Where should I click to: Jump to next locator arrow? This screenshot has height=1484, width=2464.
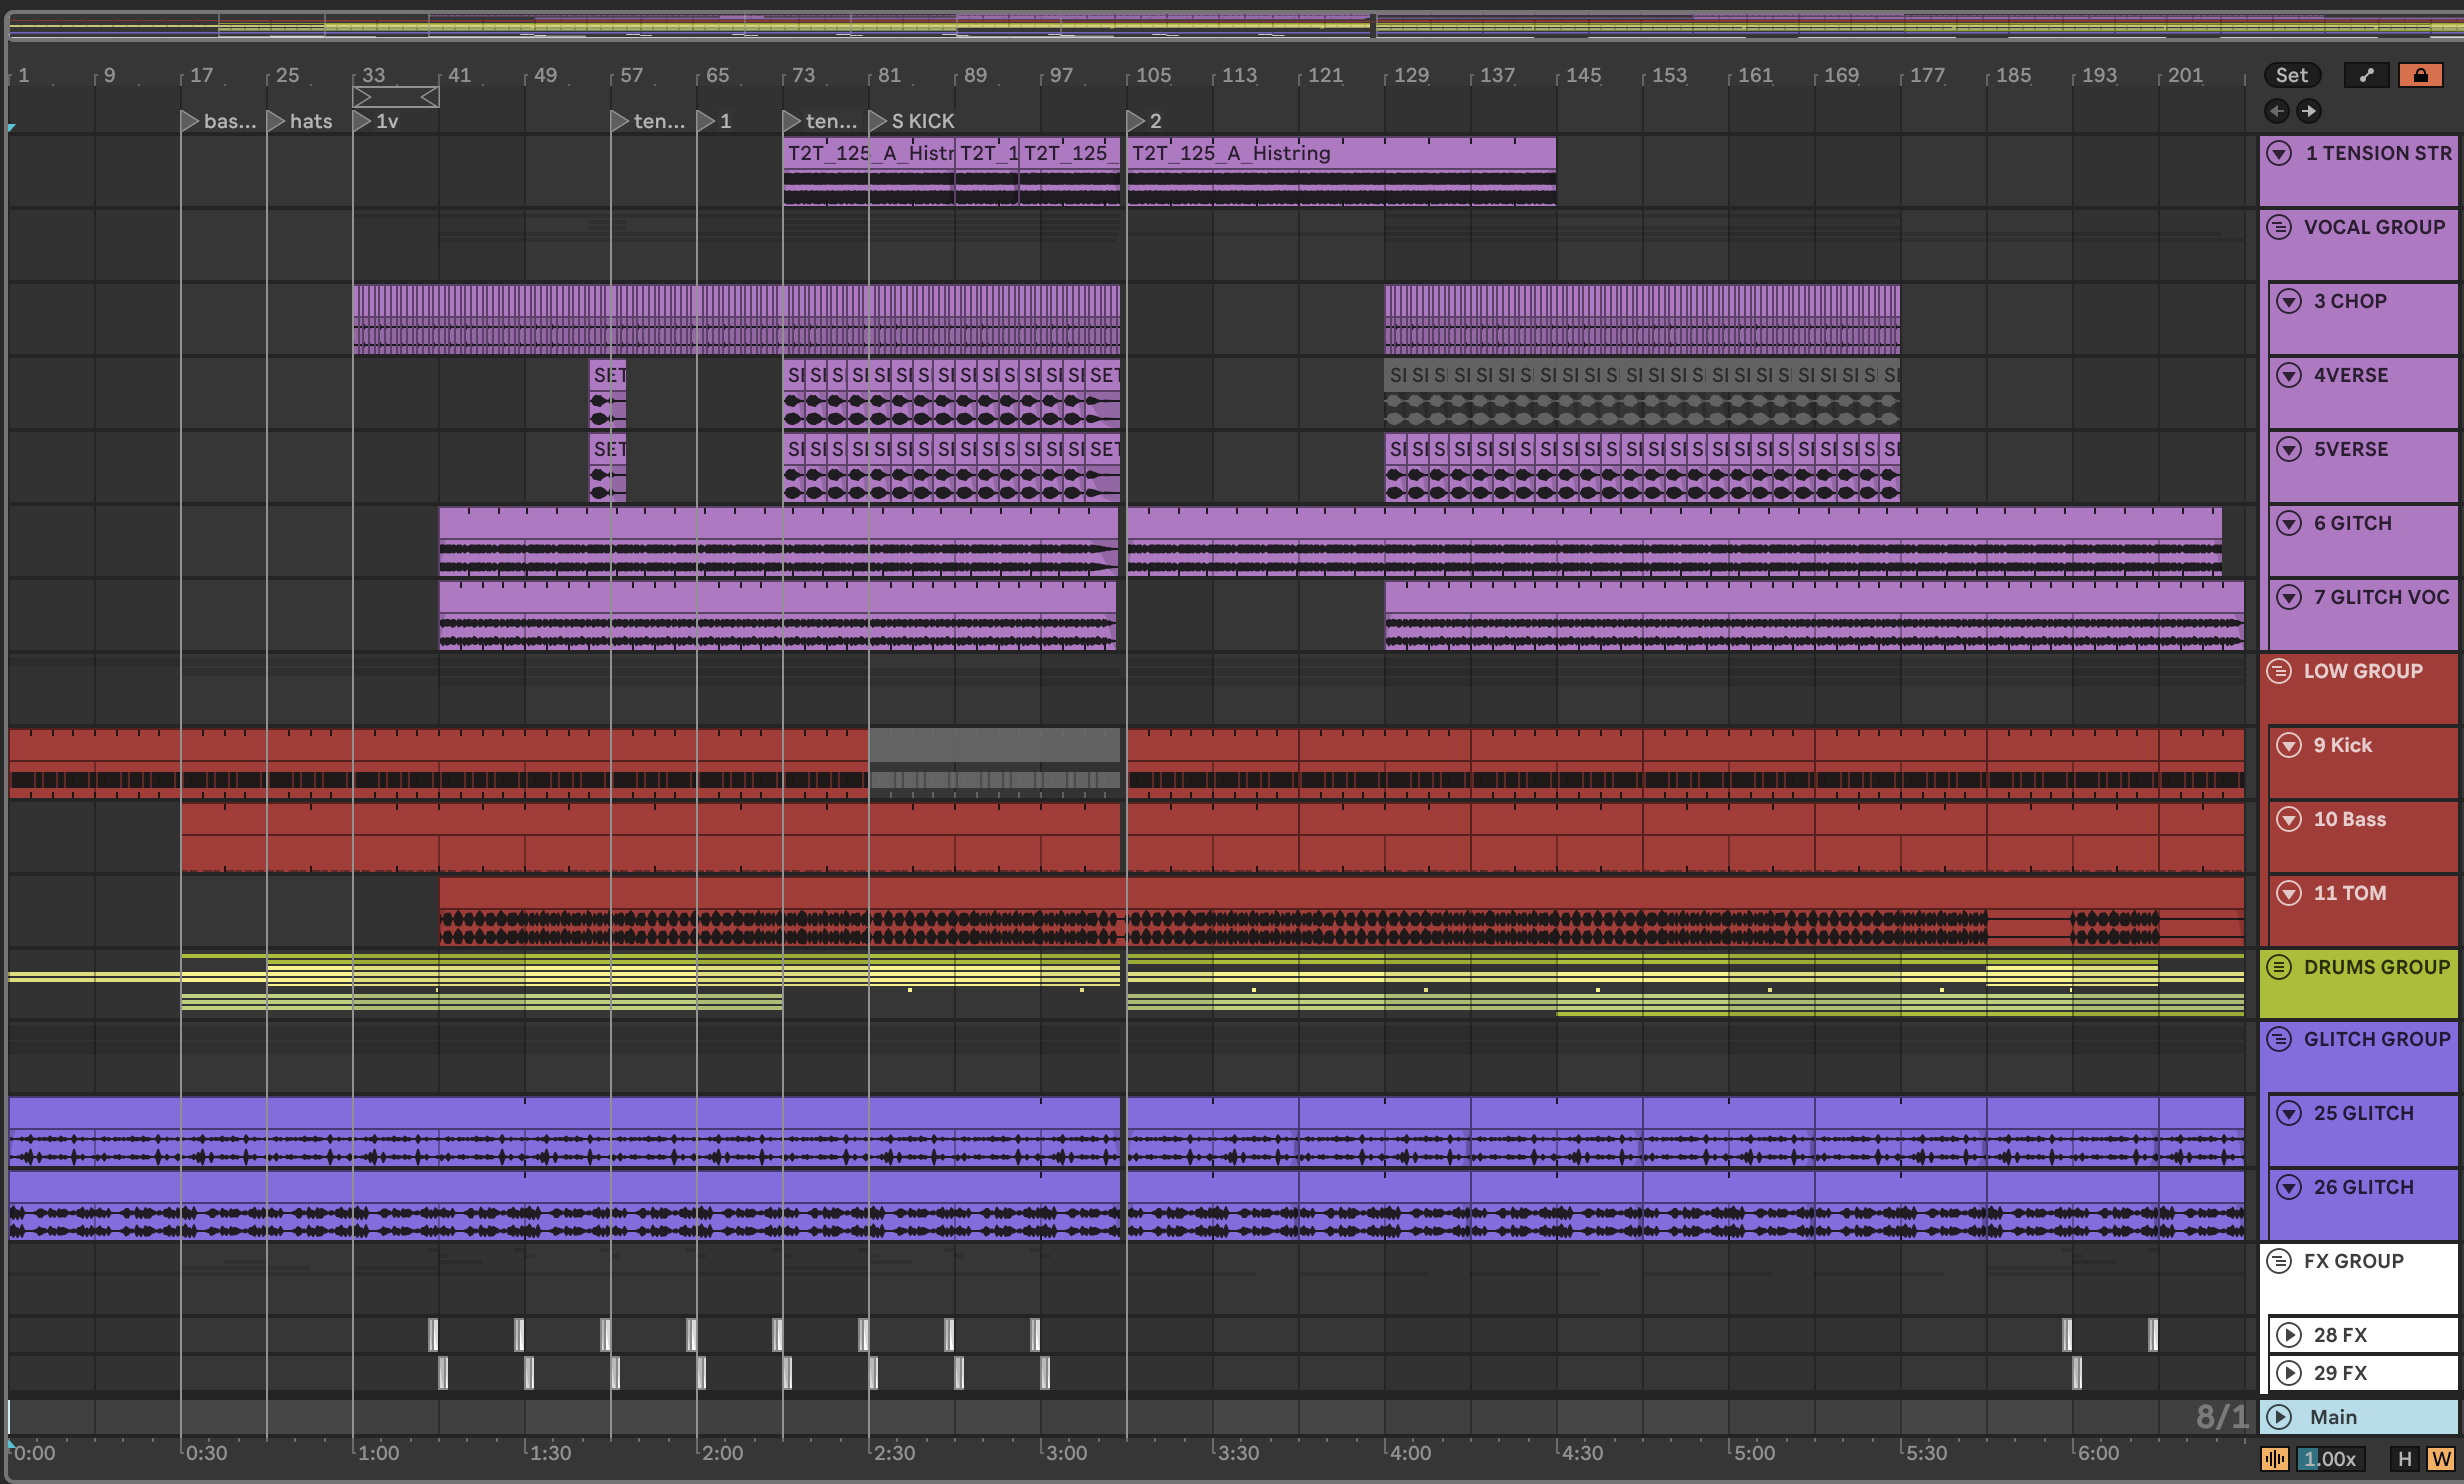click(x=2308, y=111)
